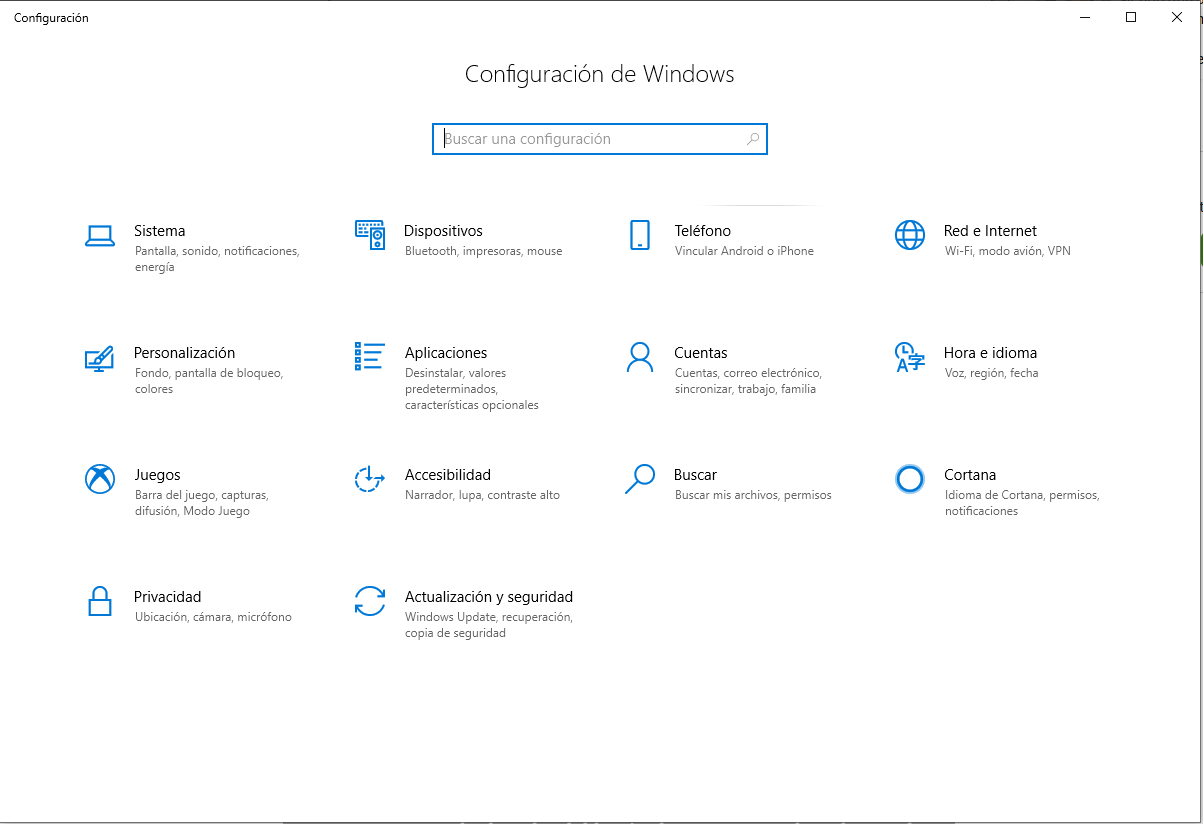Click the 'Ubicación, cámara, micrófono' description
The height and width of the screenshot is (824, 1203).
(x=213, y=617)
